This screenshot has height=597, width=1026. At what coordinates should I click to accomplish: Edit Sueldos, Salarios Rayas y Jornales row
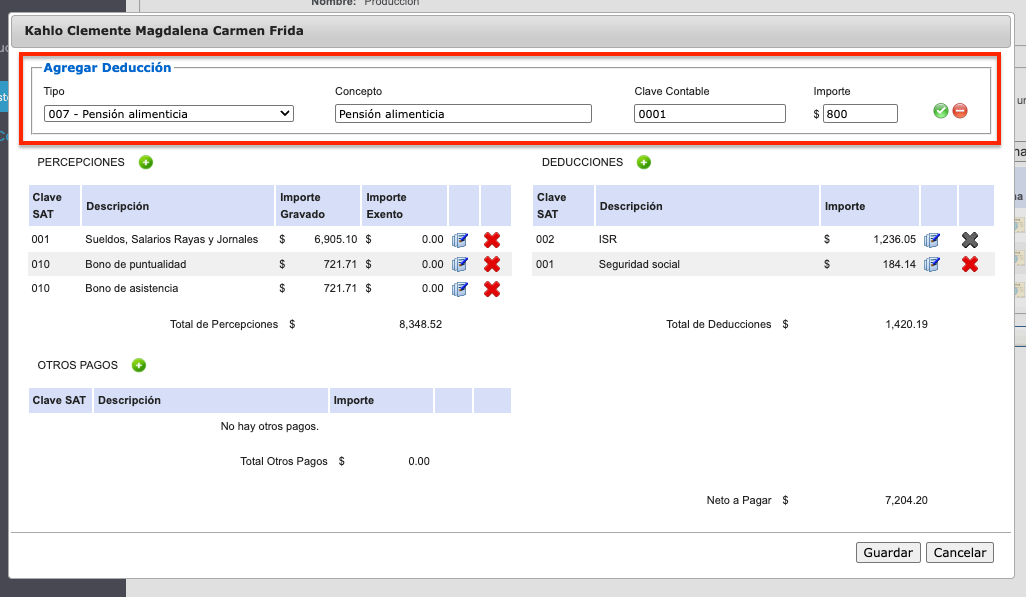[460, 240]
